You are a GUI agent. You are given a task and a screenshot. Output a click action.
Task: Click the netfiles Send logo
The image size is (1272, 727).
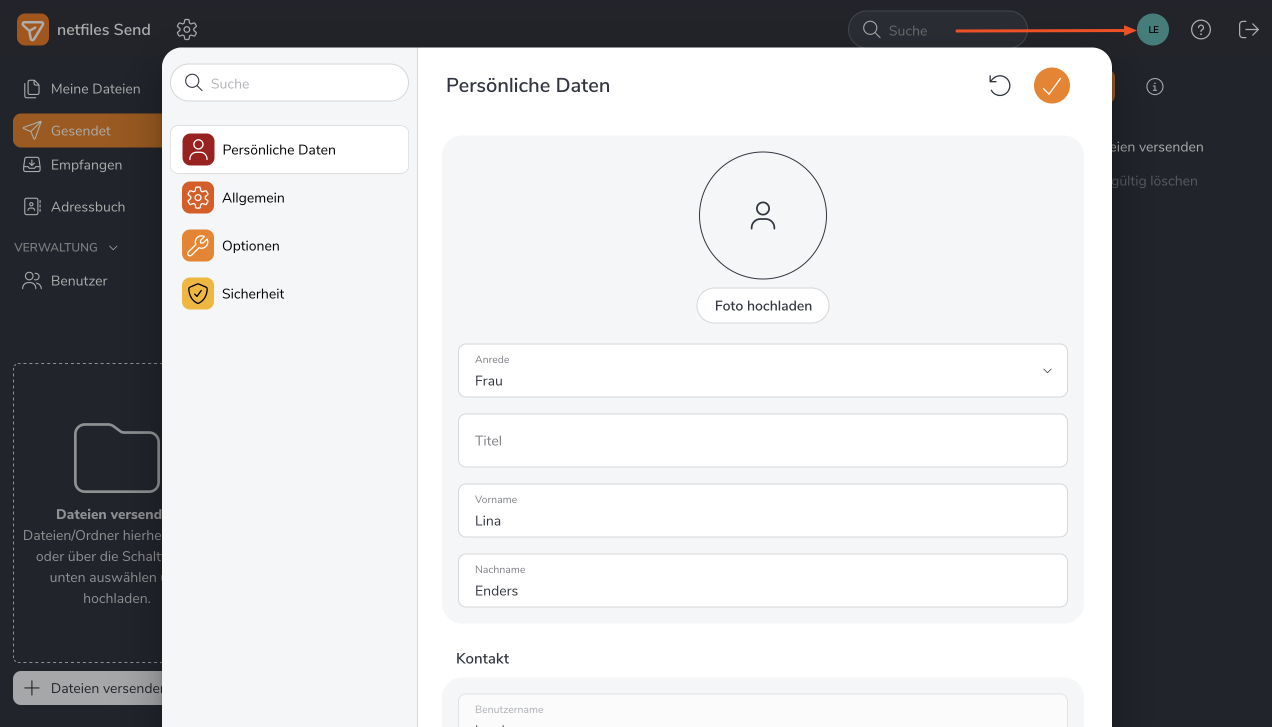click(33, 30)
